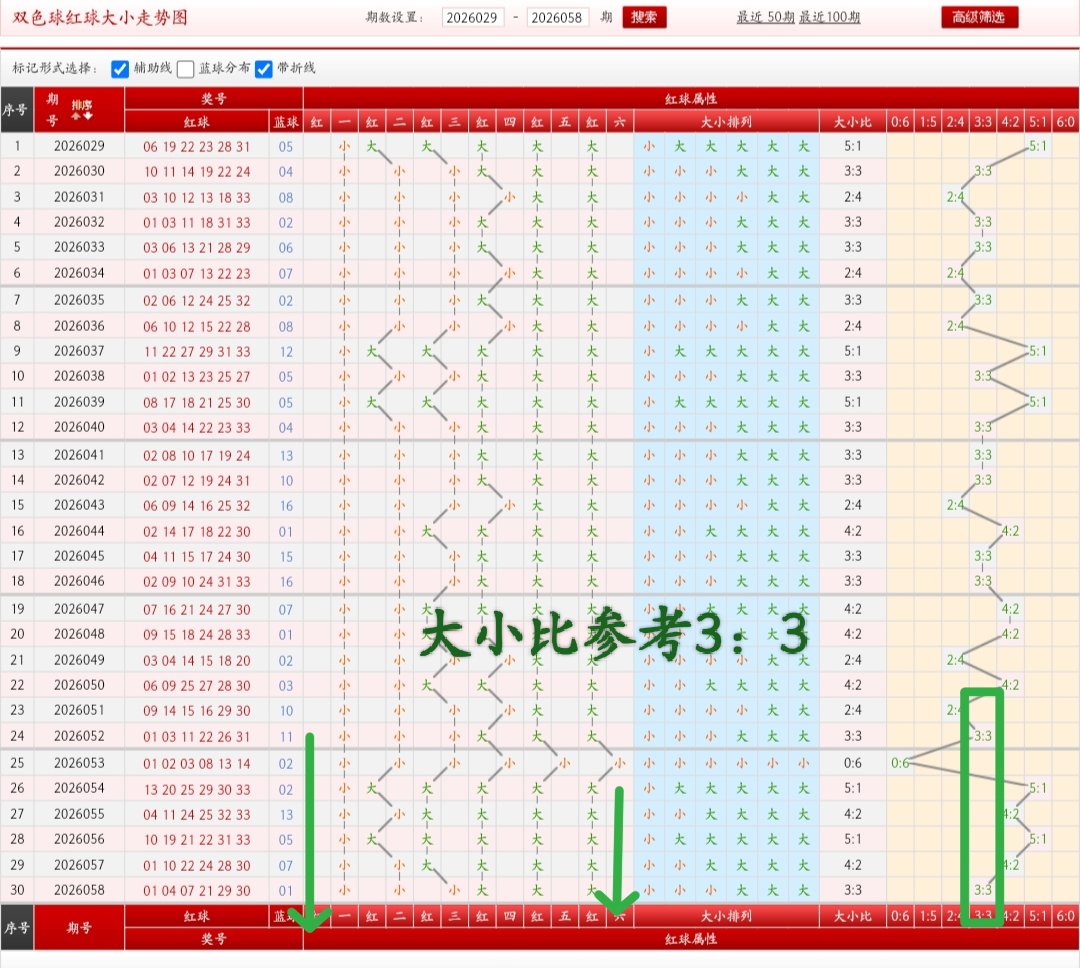Click red numbers 07 16 21 24 27 30

[197, 609]
